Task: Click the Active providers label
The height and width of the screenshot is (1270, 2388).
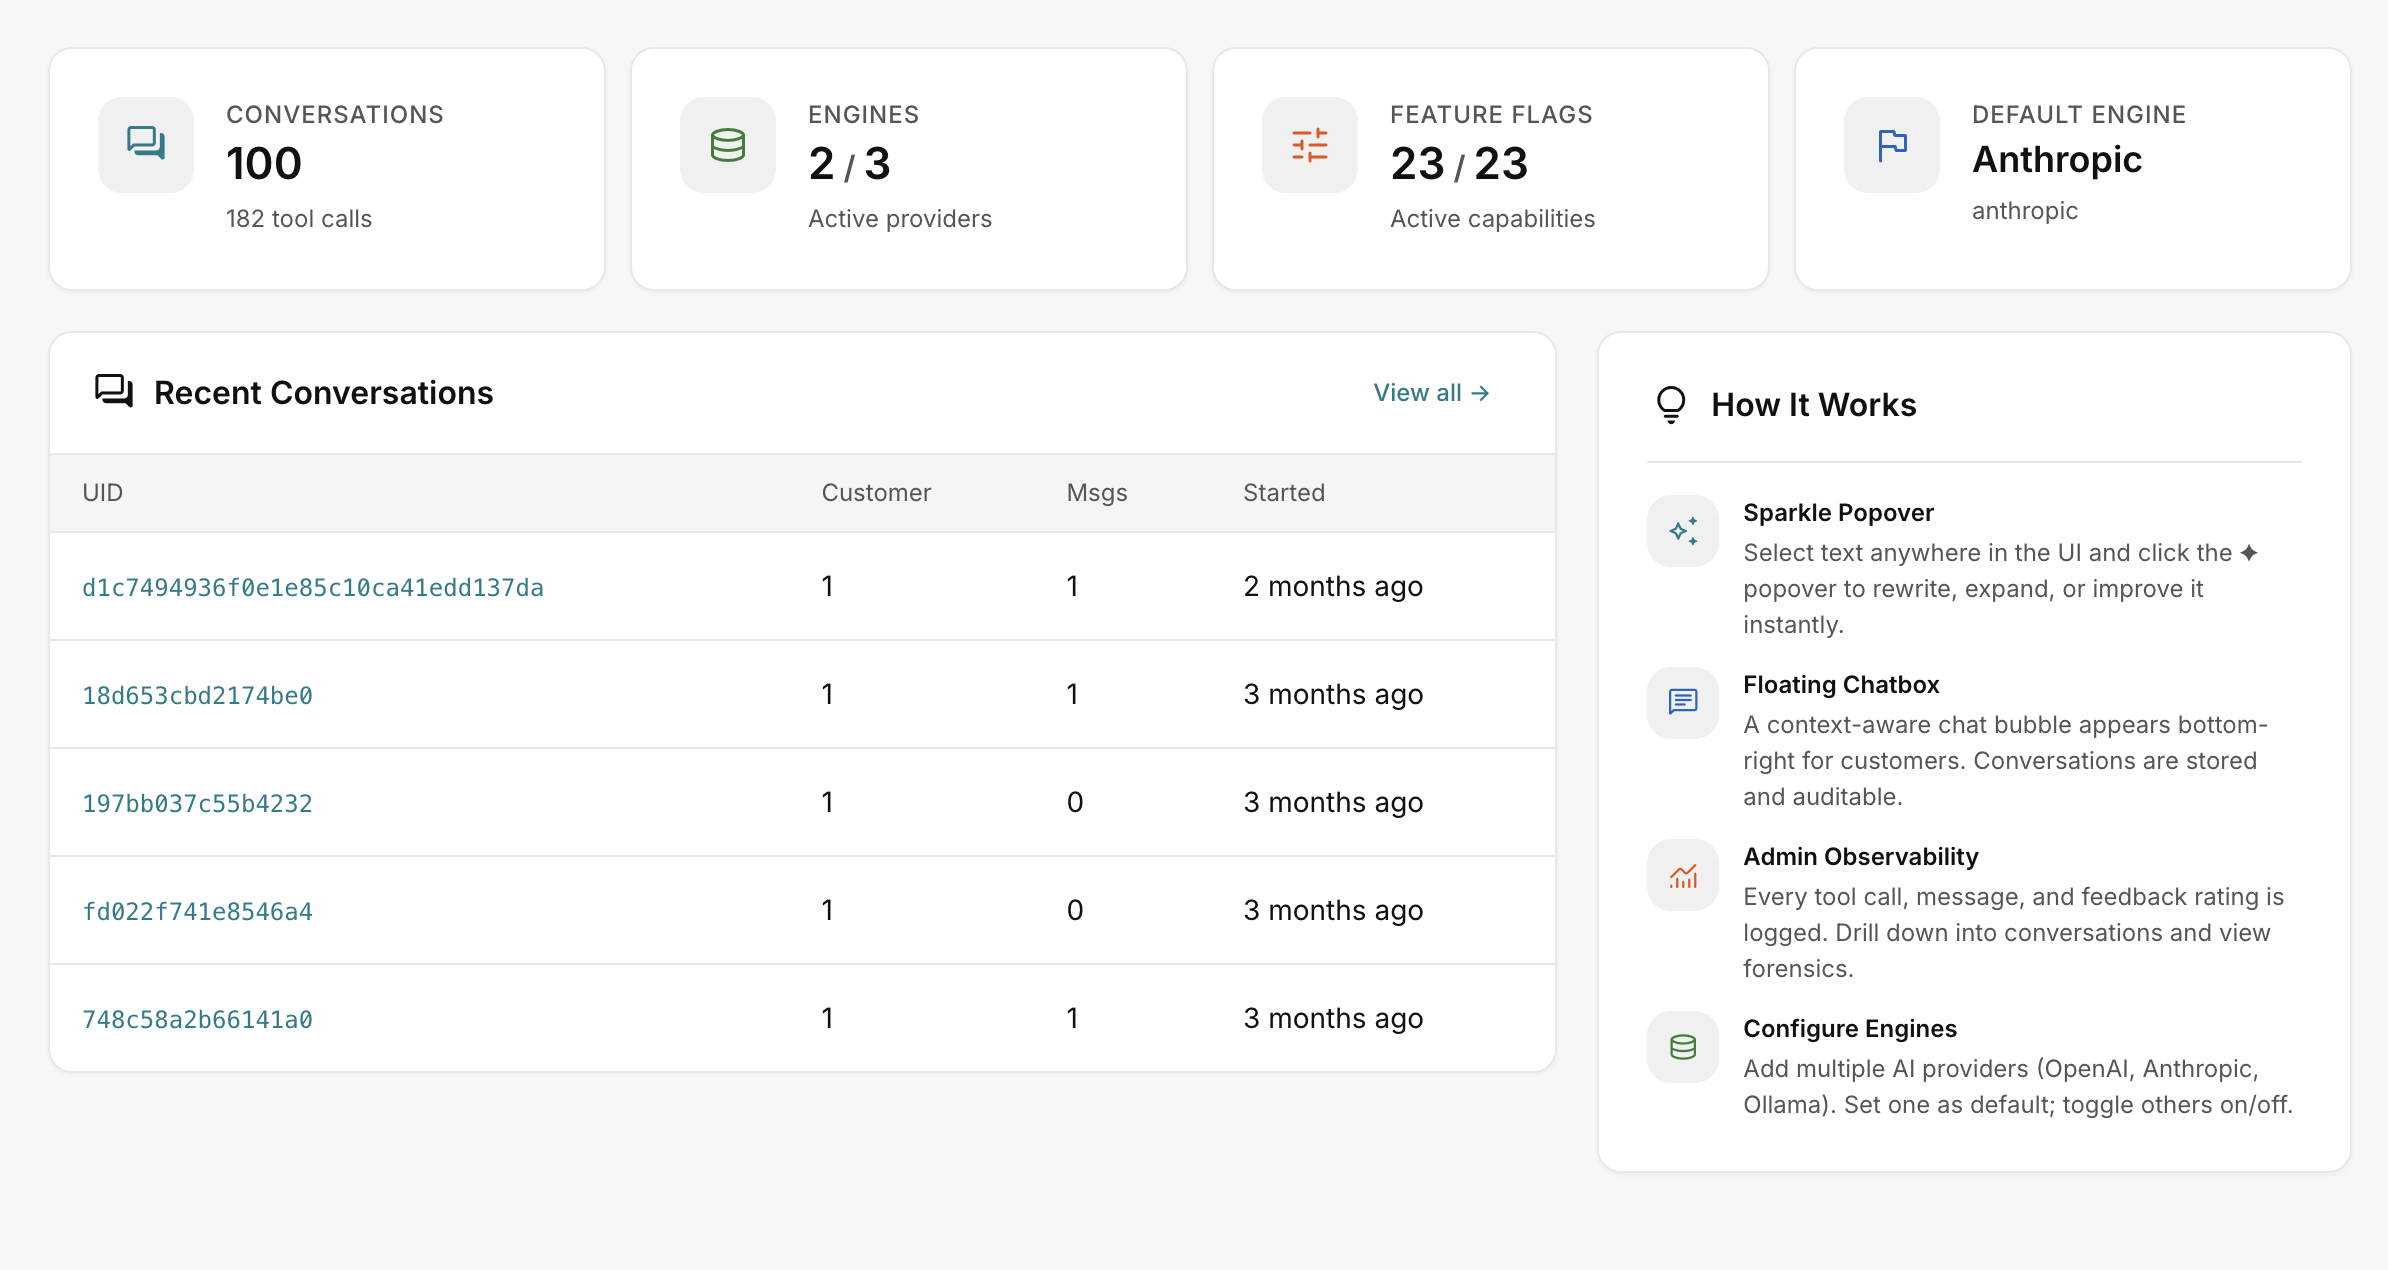Action: (900, 218)
